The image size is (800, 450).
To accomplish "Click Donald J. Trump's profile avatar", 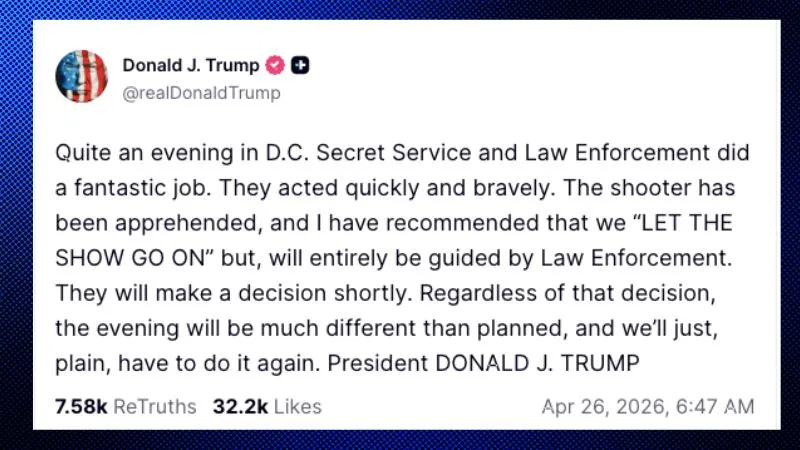I will click(83, 77).
